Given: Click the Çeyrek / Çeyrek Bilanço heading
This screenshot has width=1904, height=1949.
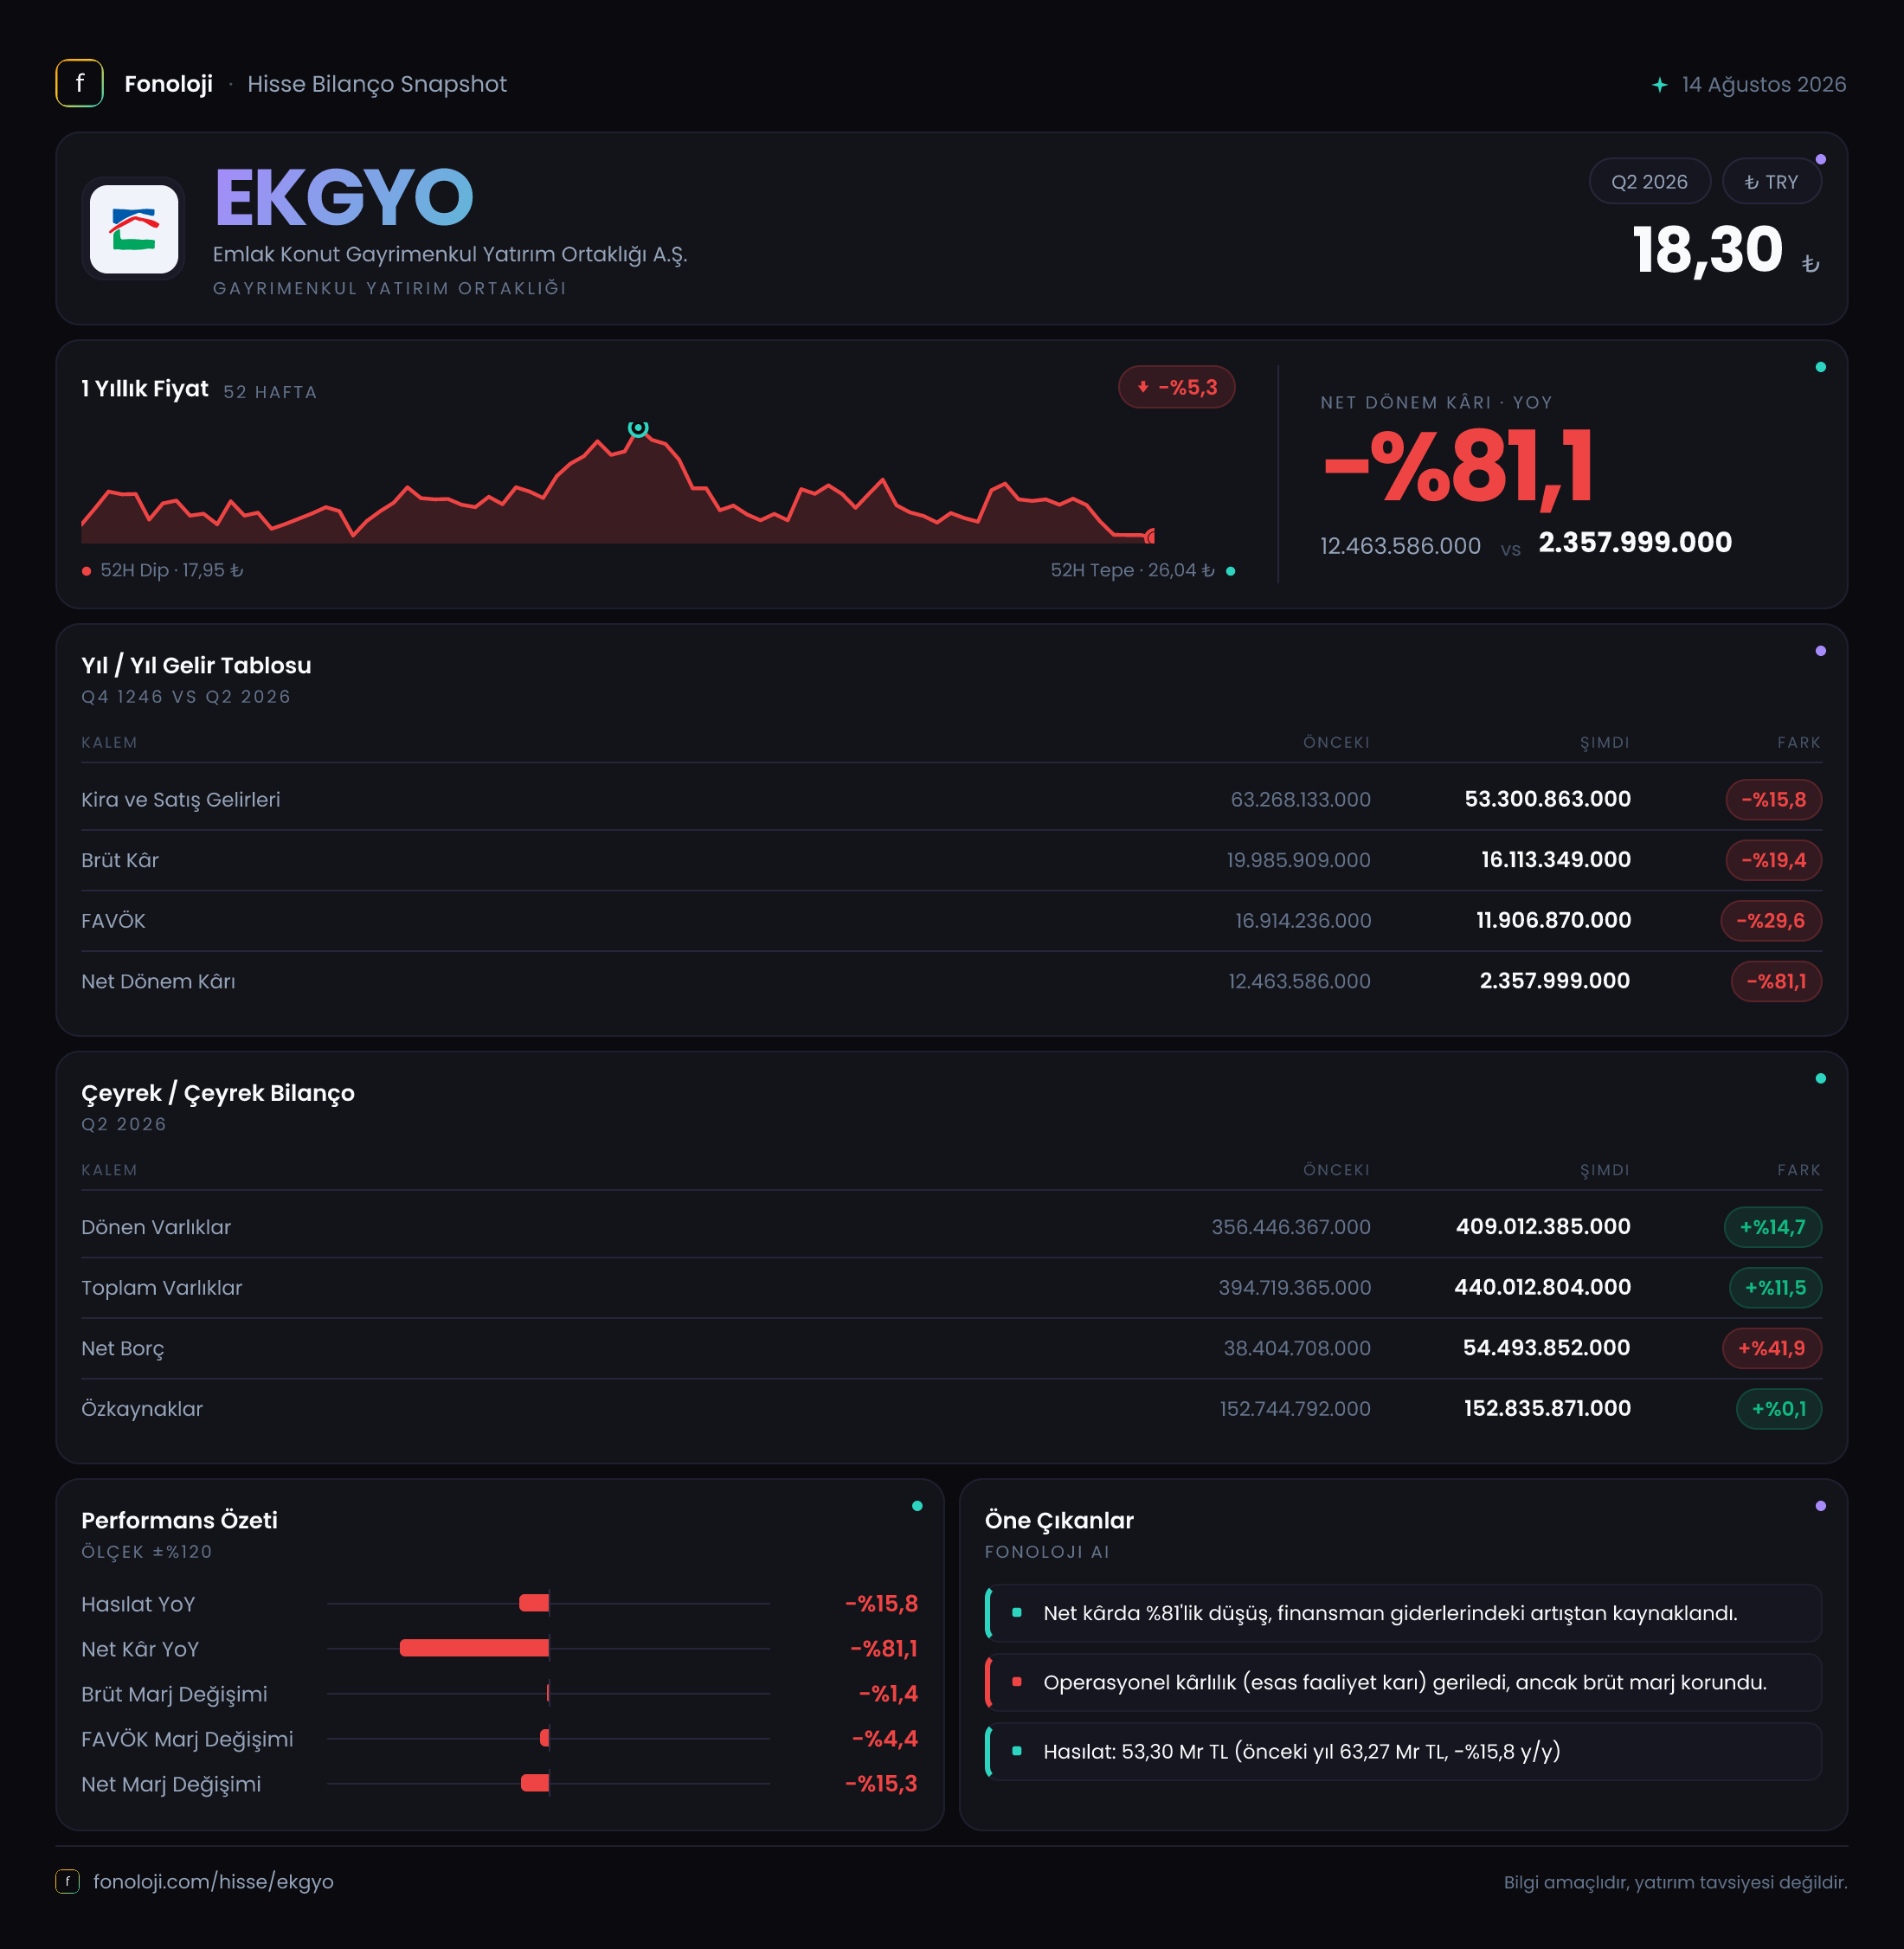Looking at the screenshot, I should [217, 1093].
